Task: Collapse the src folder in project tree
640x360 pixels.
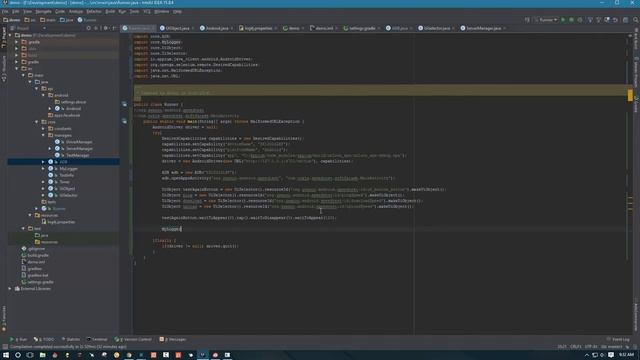Action: coord(17,69)
